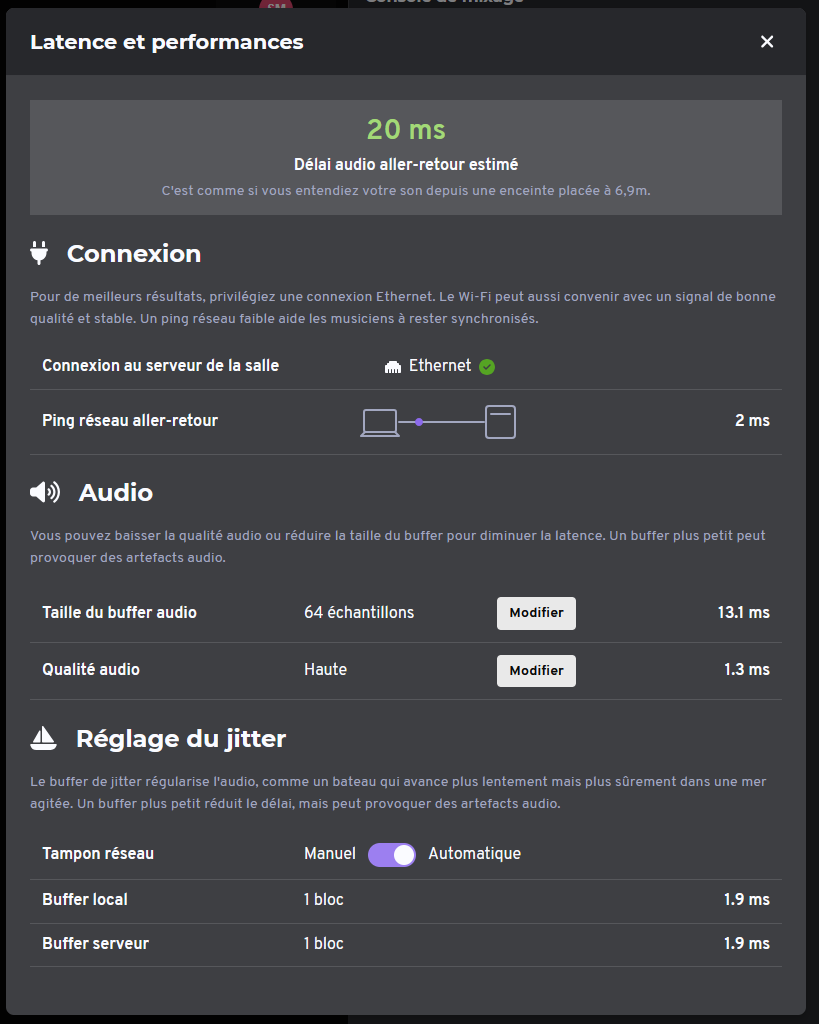Click Modifier for Qualité audio
Image resolution: width=819 pixels, height=1024 pixels.
(536, 671)
